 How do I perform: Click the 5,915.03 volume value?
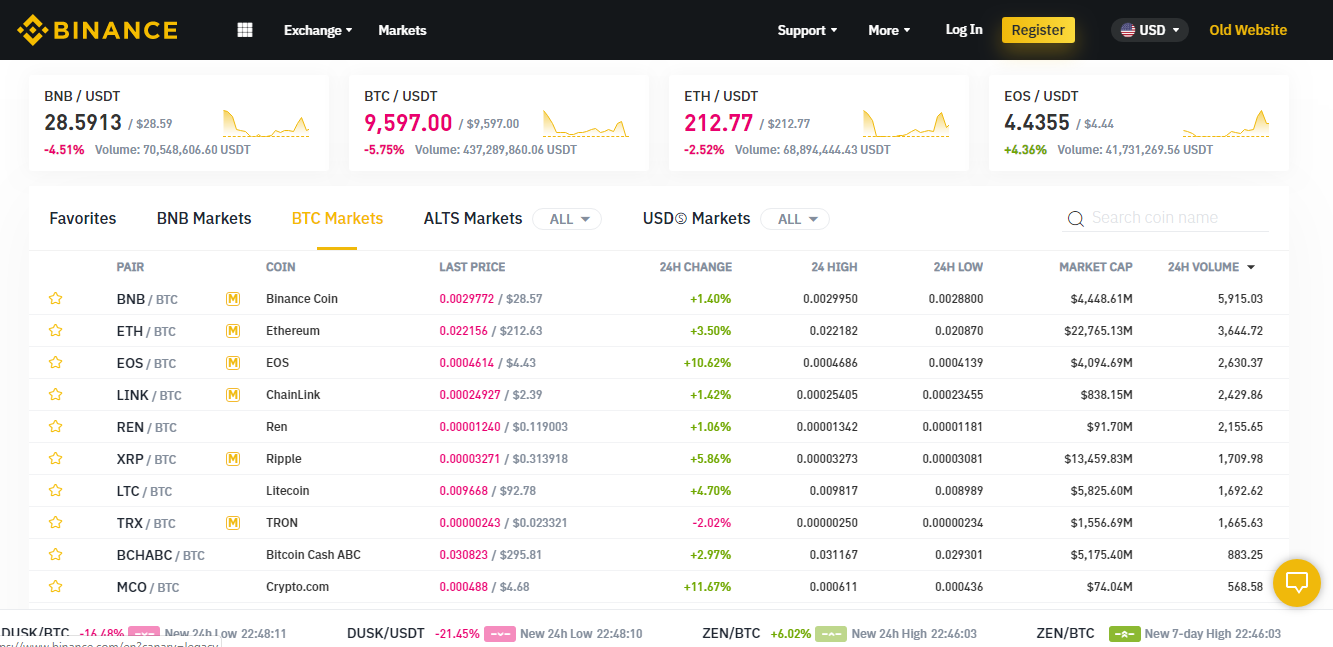coord(1240,299)
